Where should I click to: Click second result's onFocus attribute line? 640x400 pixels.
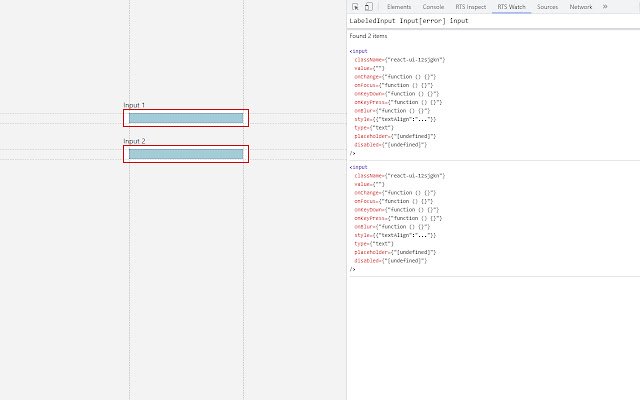tap(393, 201)
